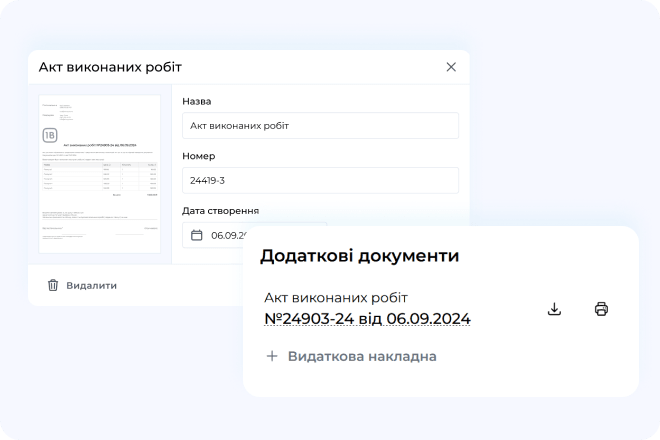Click the Номер field label

pos(198,156)
